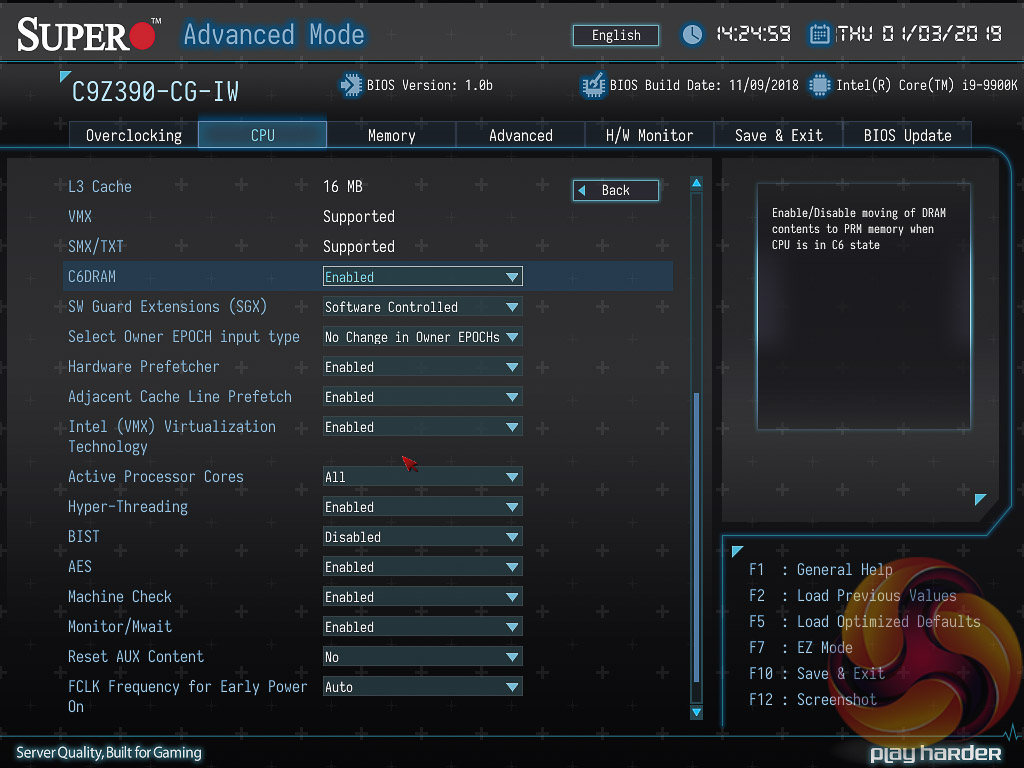Click the Monitor/Mwait setting label

(x=120, y=627)
